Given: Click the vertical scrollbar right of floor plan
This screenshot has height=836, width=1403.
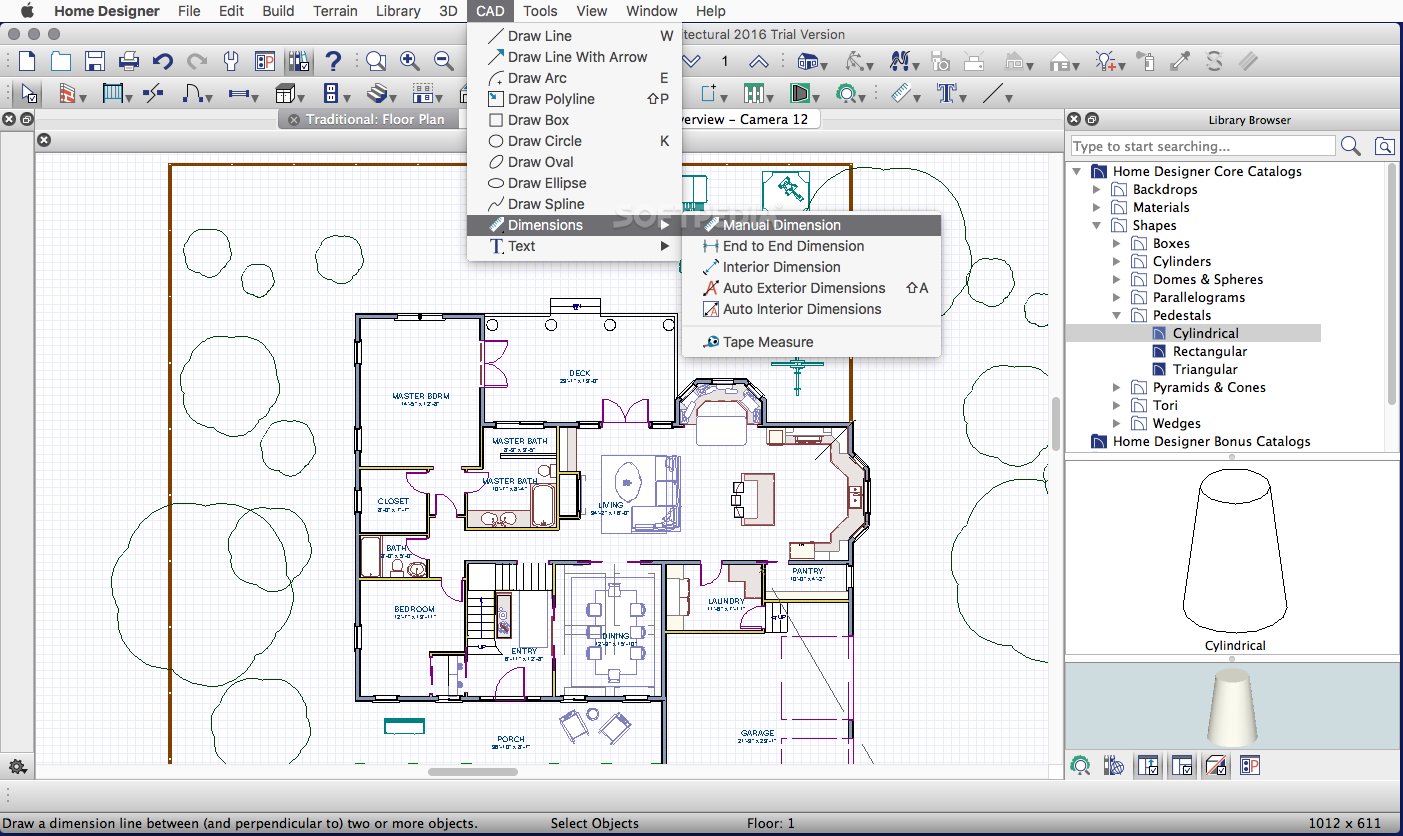Looking at the screenshot, I should (x=1056, y=423).
